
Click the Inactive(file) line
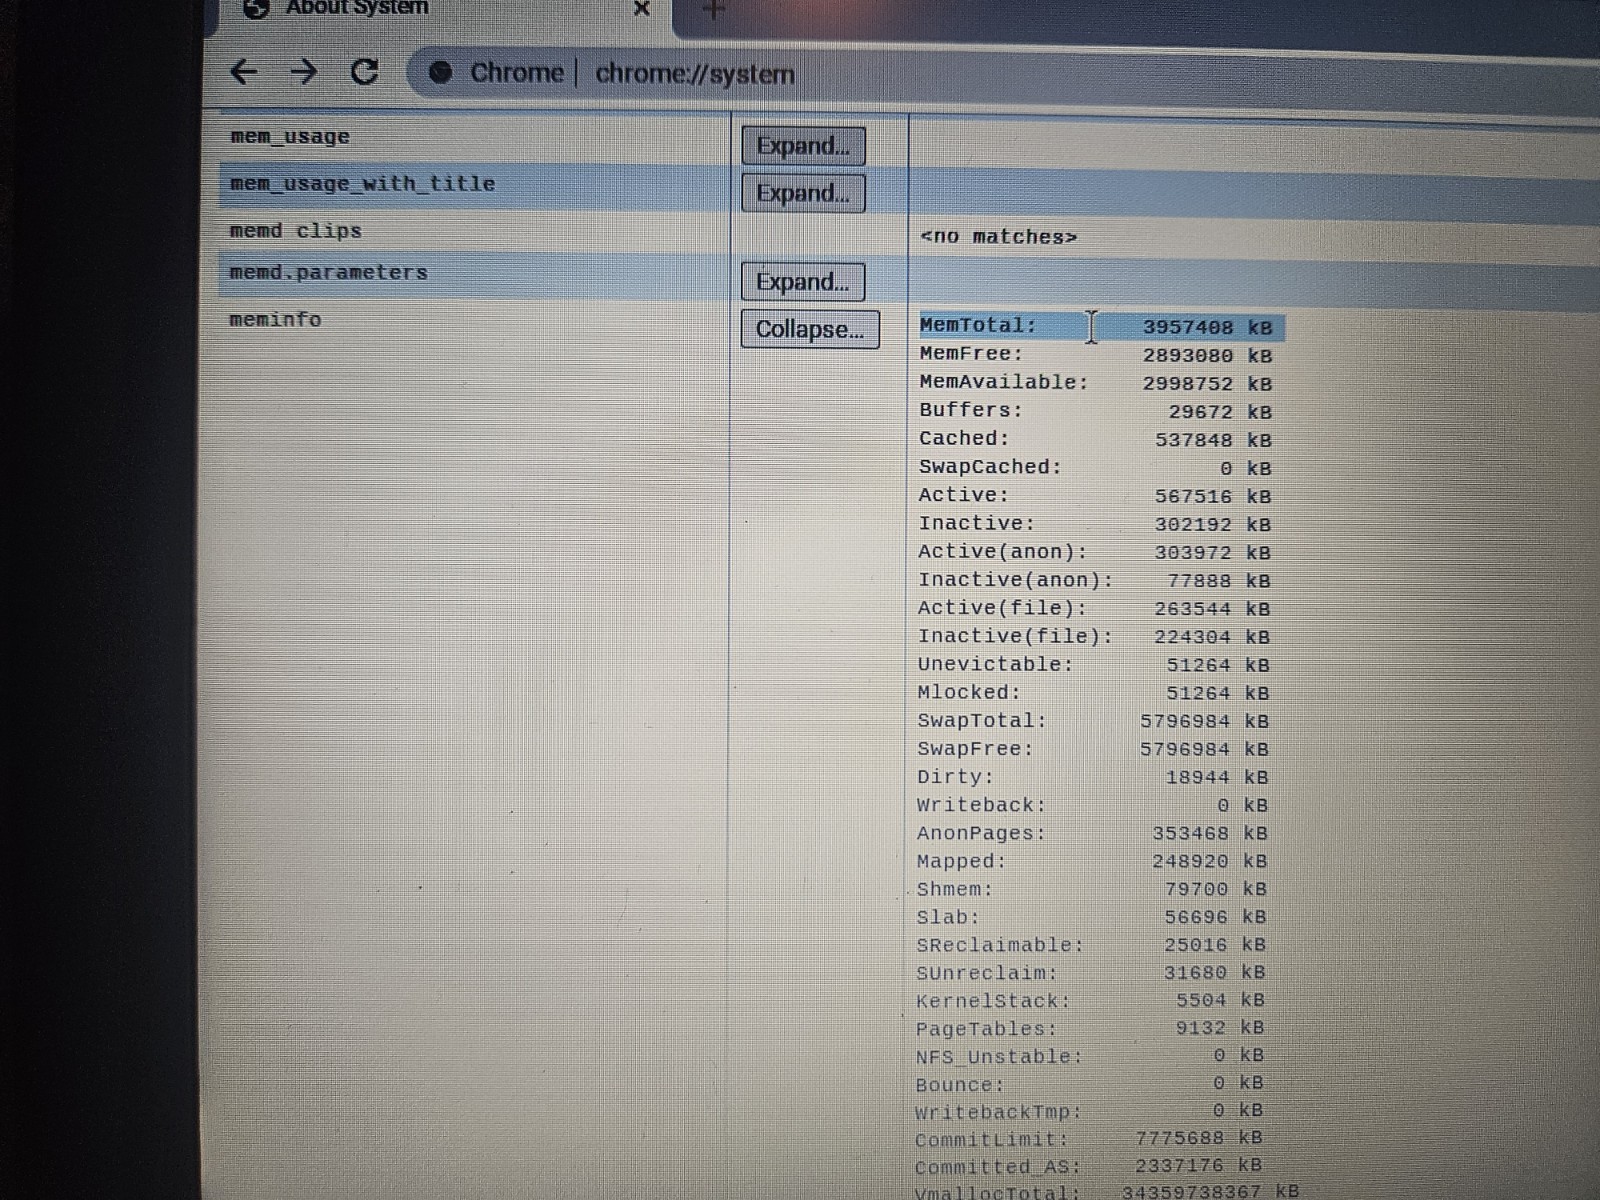click(x=1094, y=636)
